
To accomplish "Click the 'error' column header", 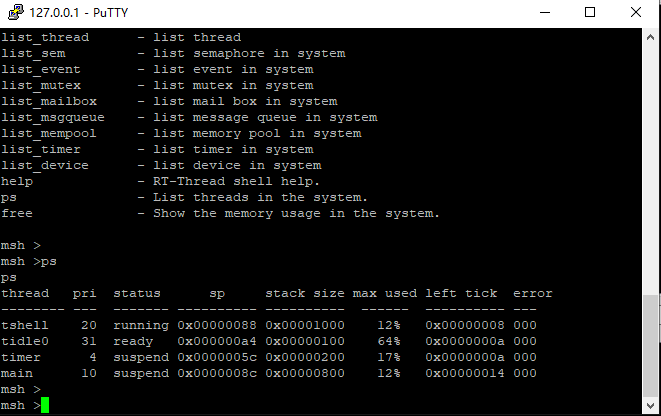I will (x=533, y=294).
